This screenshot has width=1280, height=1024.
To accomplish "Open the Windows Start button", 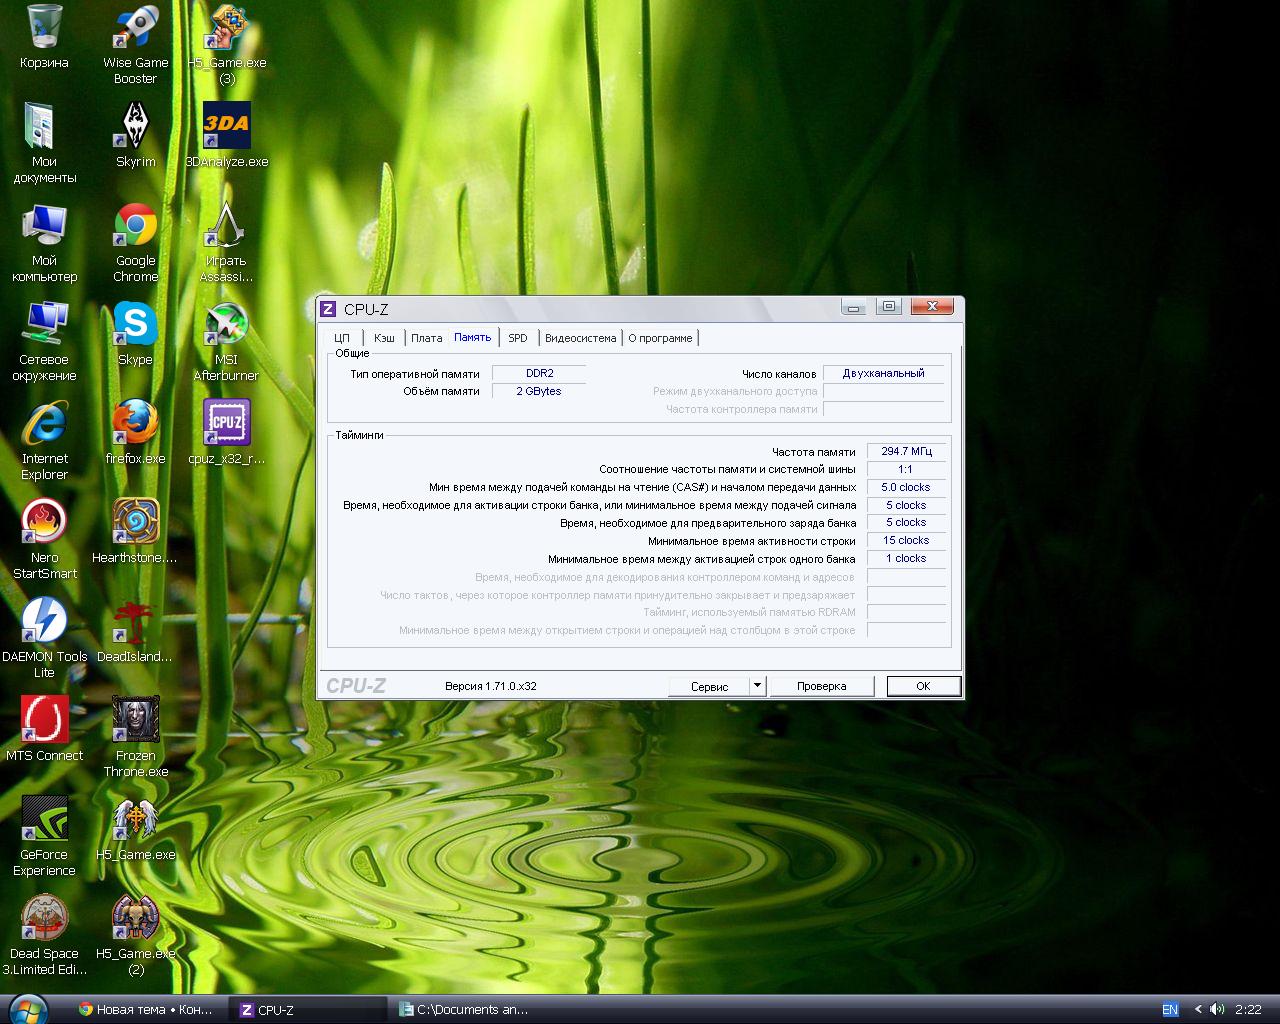I will click(x=27, y=1009).
